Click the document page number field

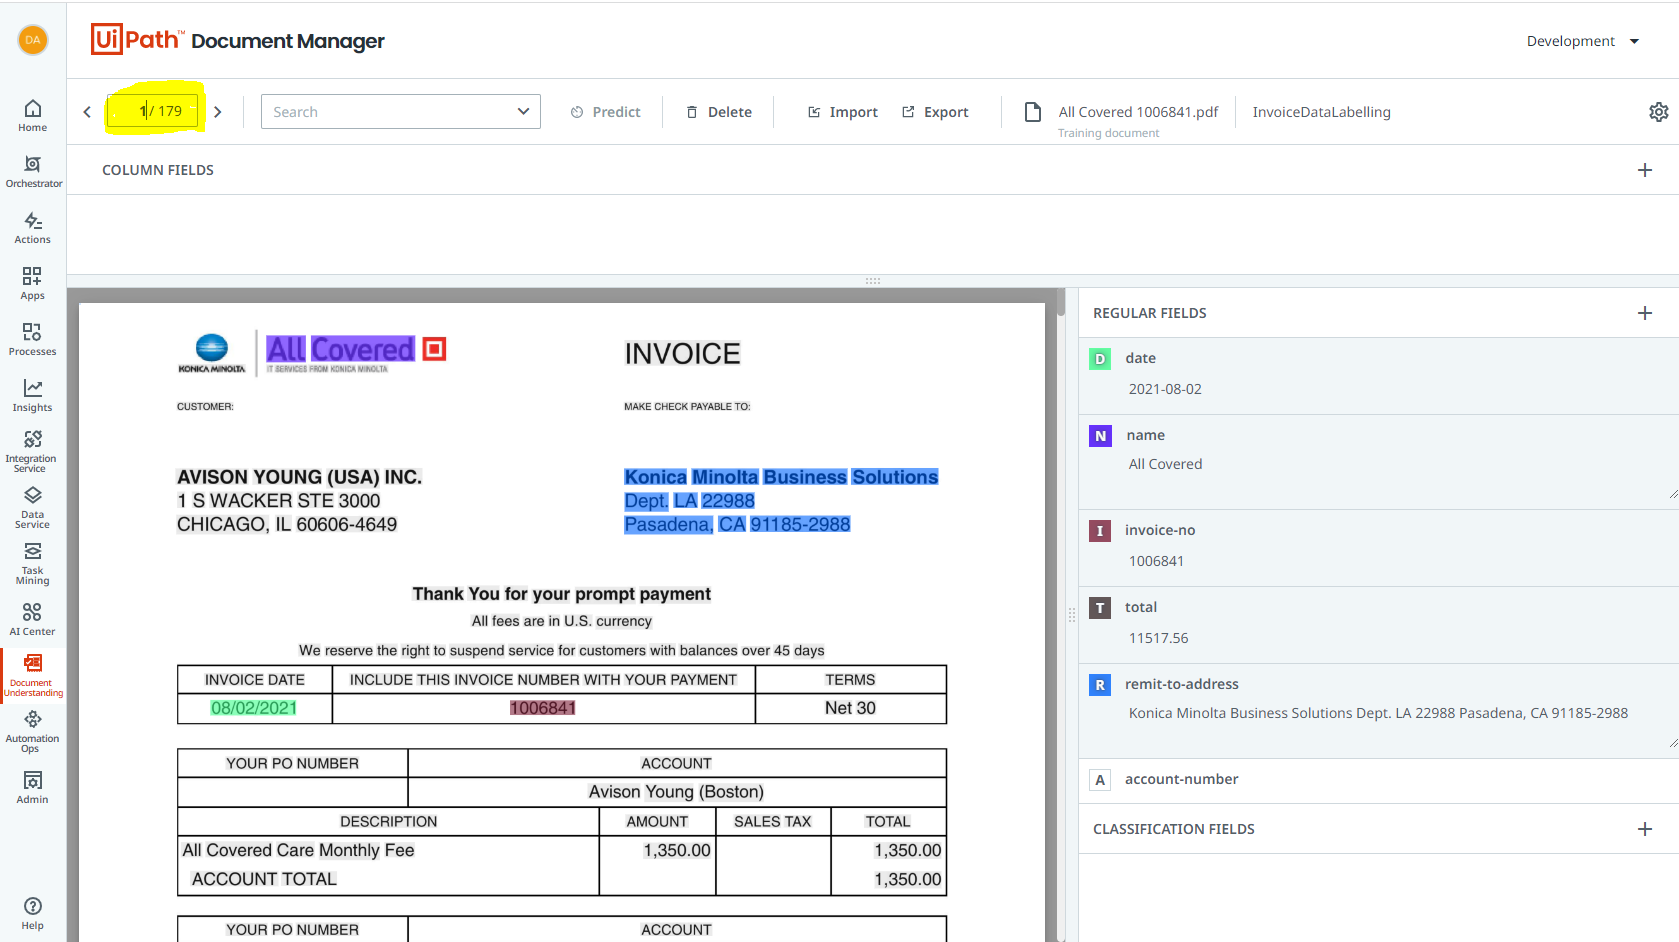tap(154, 111)
